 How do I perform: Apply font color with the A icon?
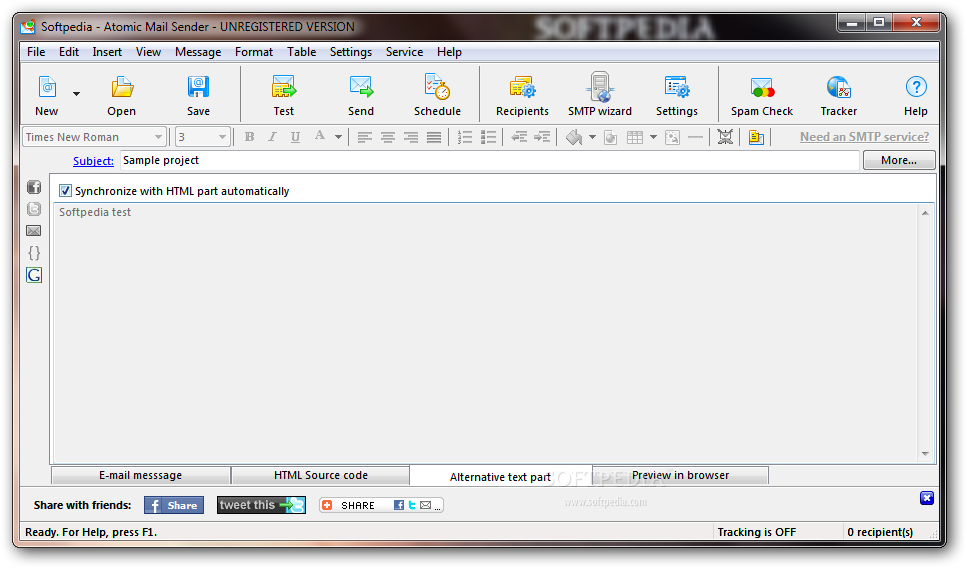point(319,136)
